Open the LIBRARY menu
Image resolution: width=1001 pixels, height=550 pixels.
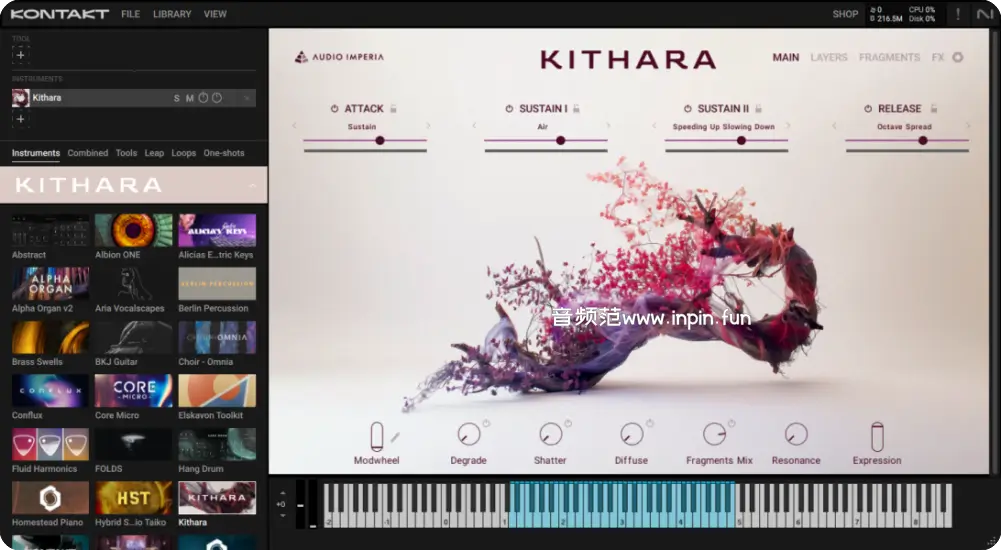[x=172, y=13]
